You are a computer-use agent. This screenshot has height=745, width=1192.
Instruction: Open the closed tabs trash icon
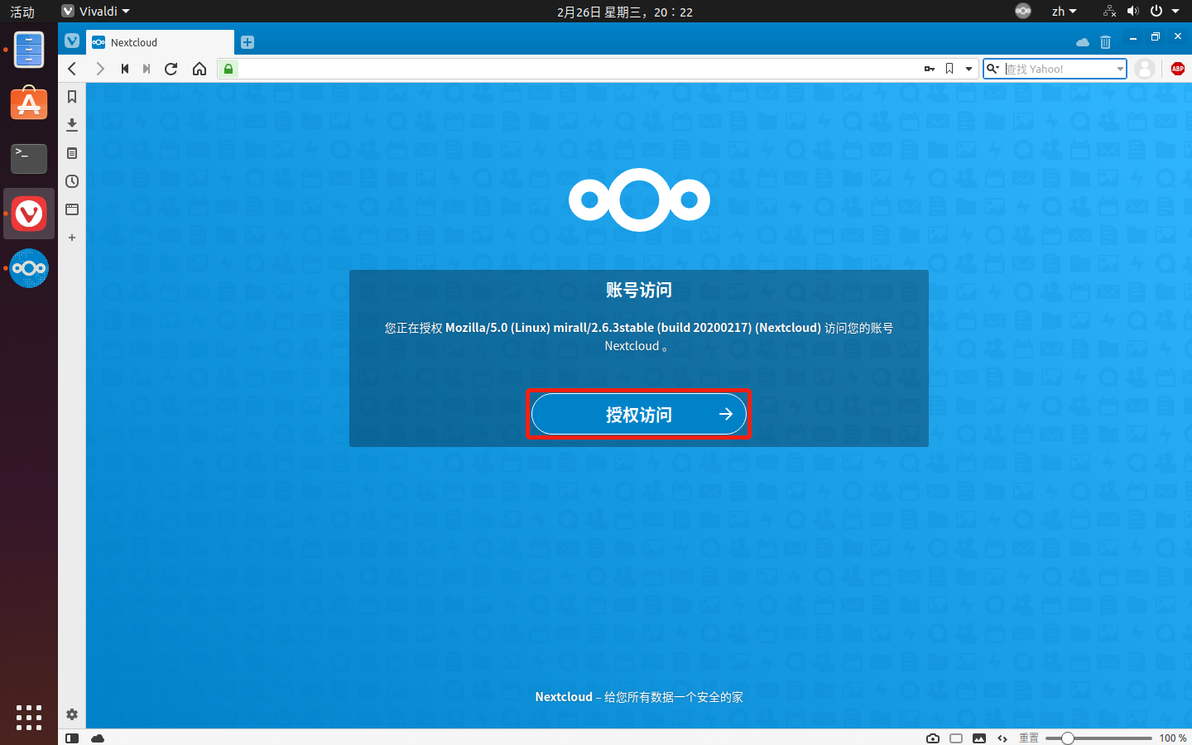pyautogui.click(x=1105, y=43)
